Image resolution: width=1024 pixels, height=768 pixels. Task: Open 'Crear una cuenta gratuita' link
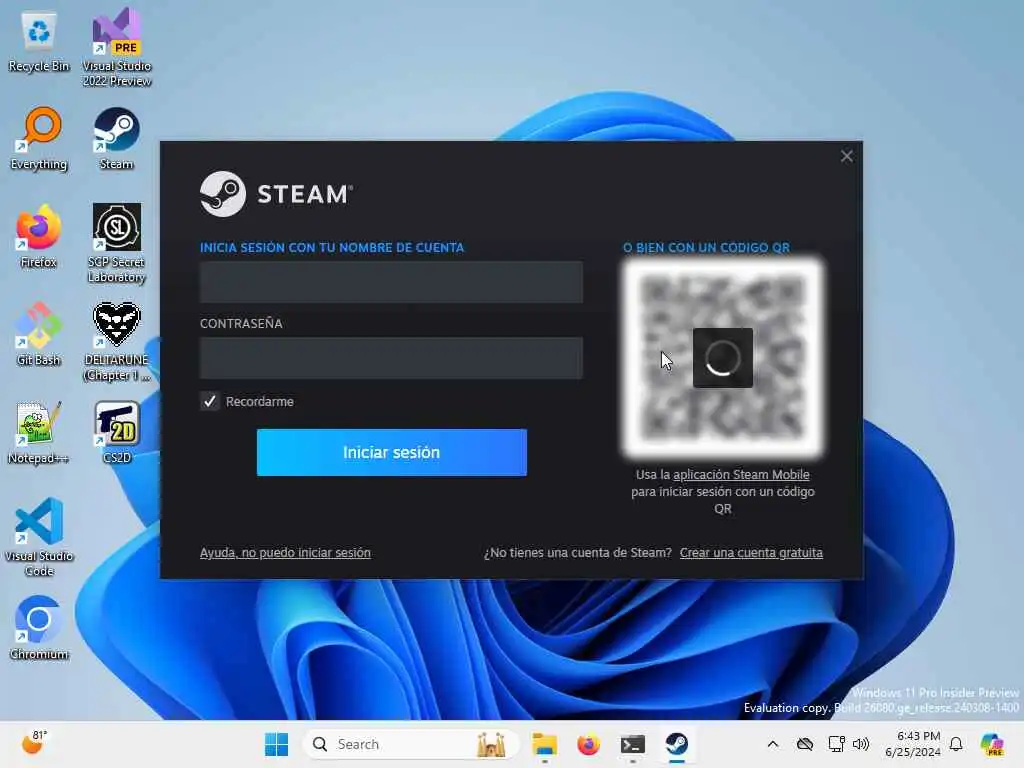coord(751,552)
